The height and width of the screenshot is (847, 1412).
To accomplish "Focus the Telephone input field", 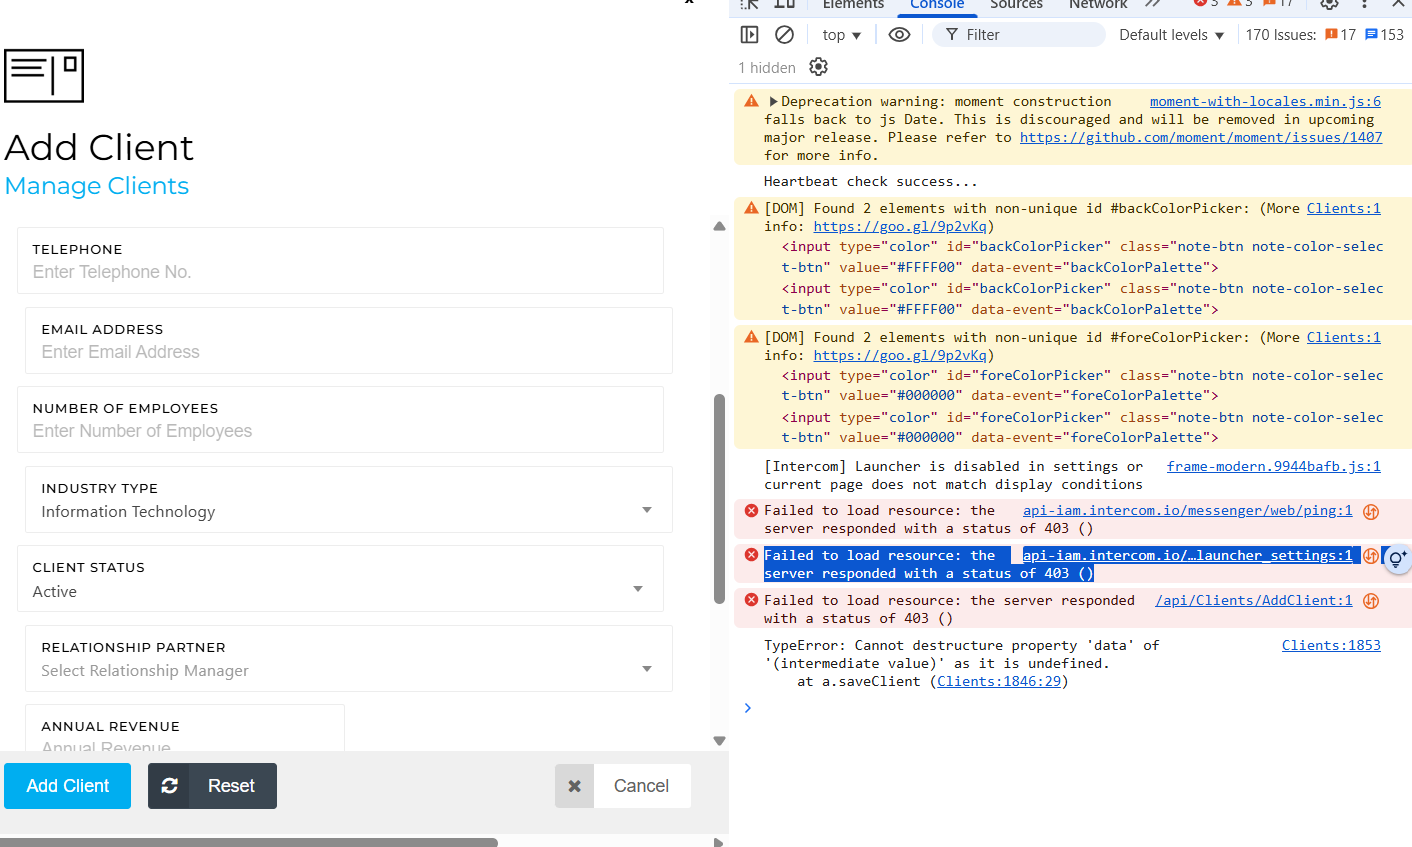I will click(x=340, y=261).
